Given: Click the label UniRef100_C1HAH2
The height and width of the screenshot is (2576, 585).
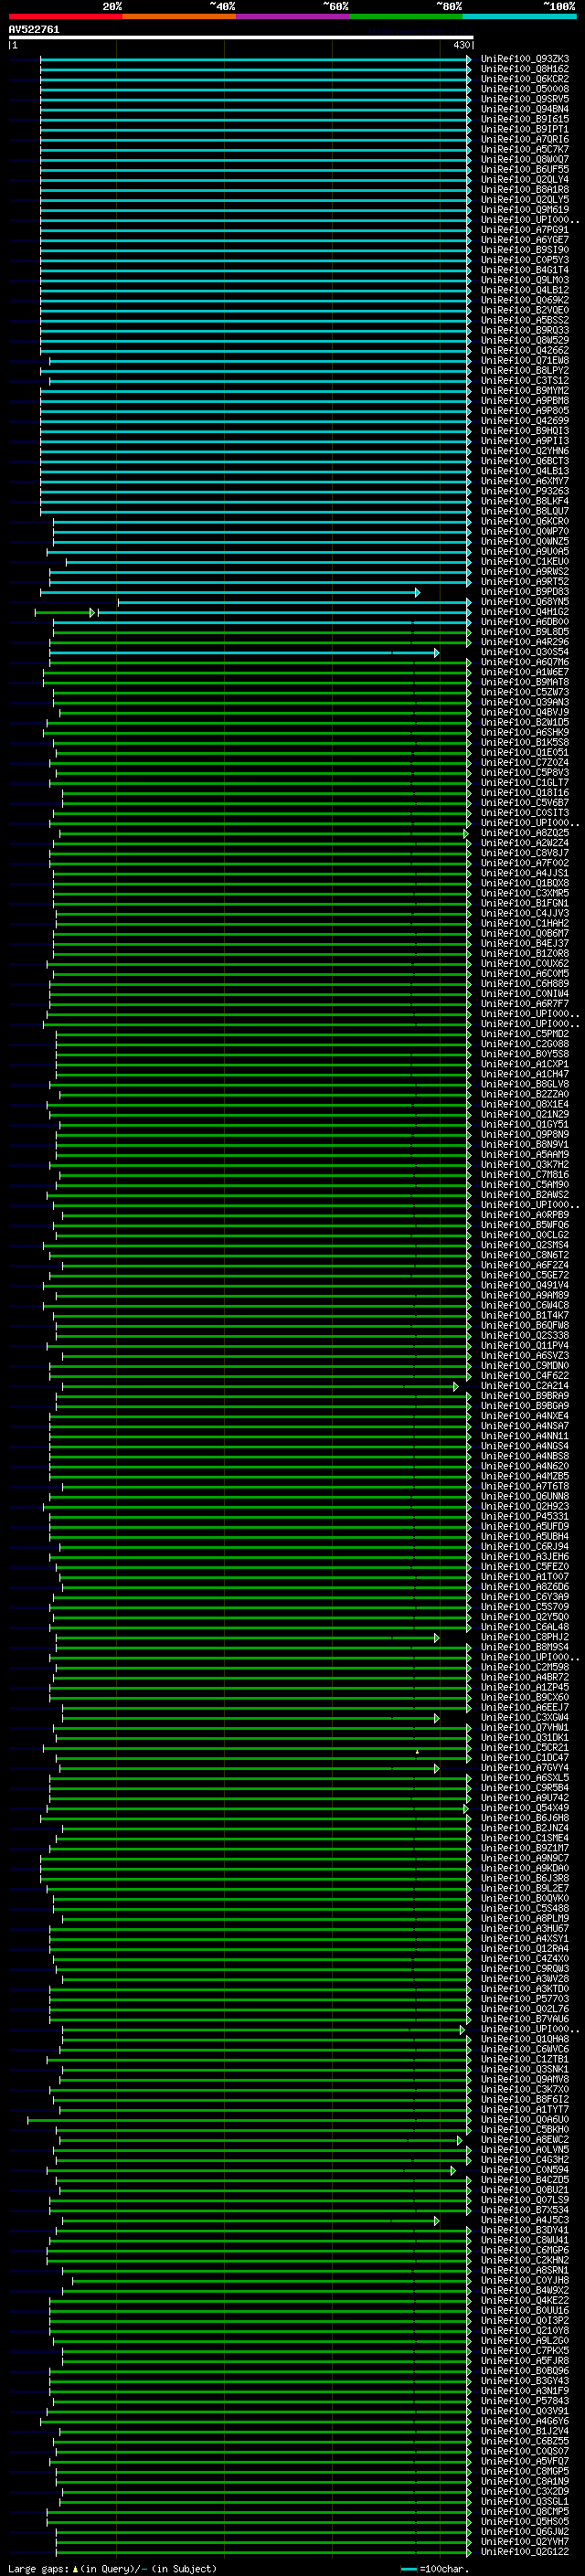Looking at the screenshot, I should pos(525,923).
